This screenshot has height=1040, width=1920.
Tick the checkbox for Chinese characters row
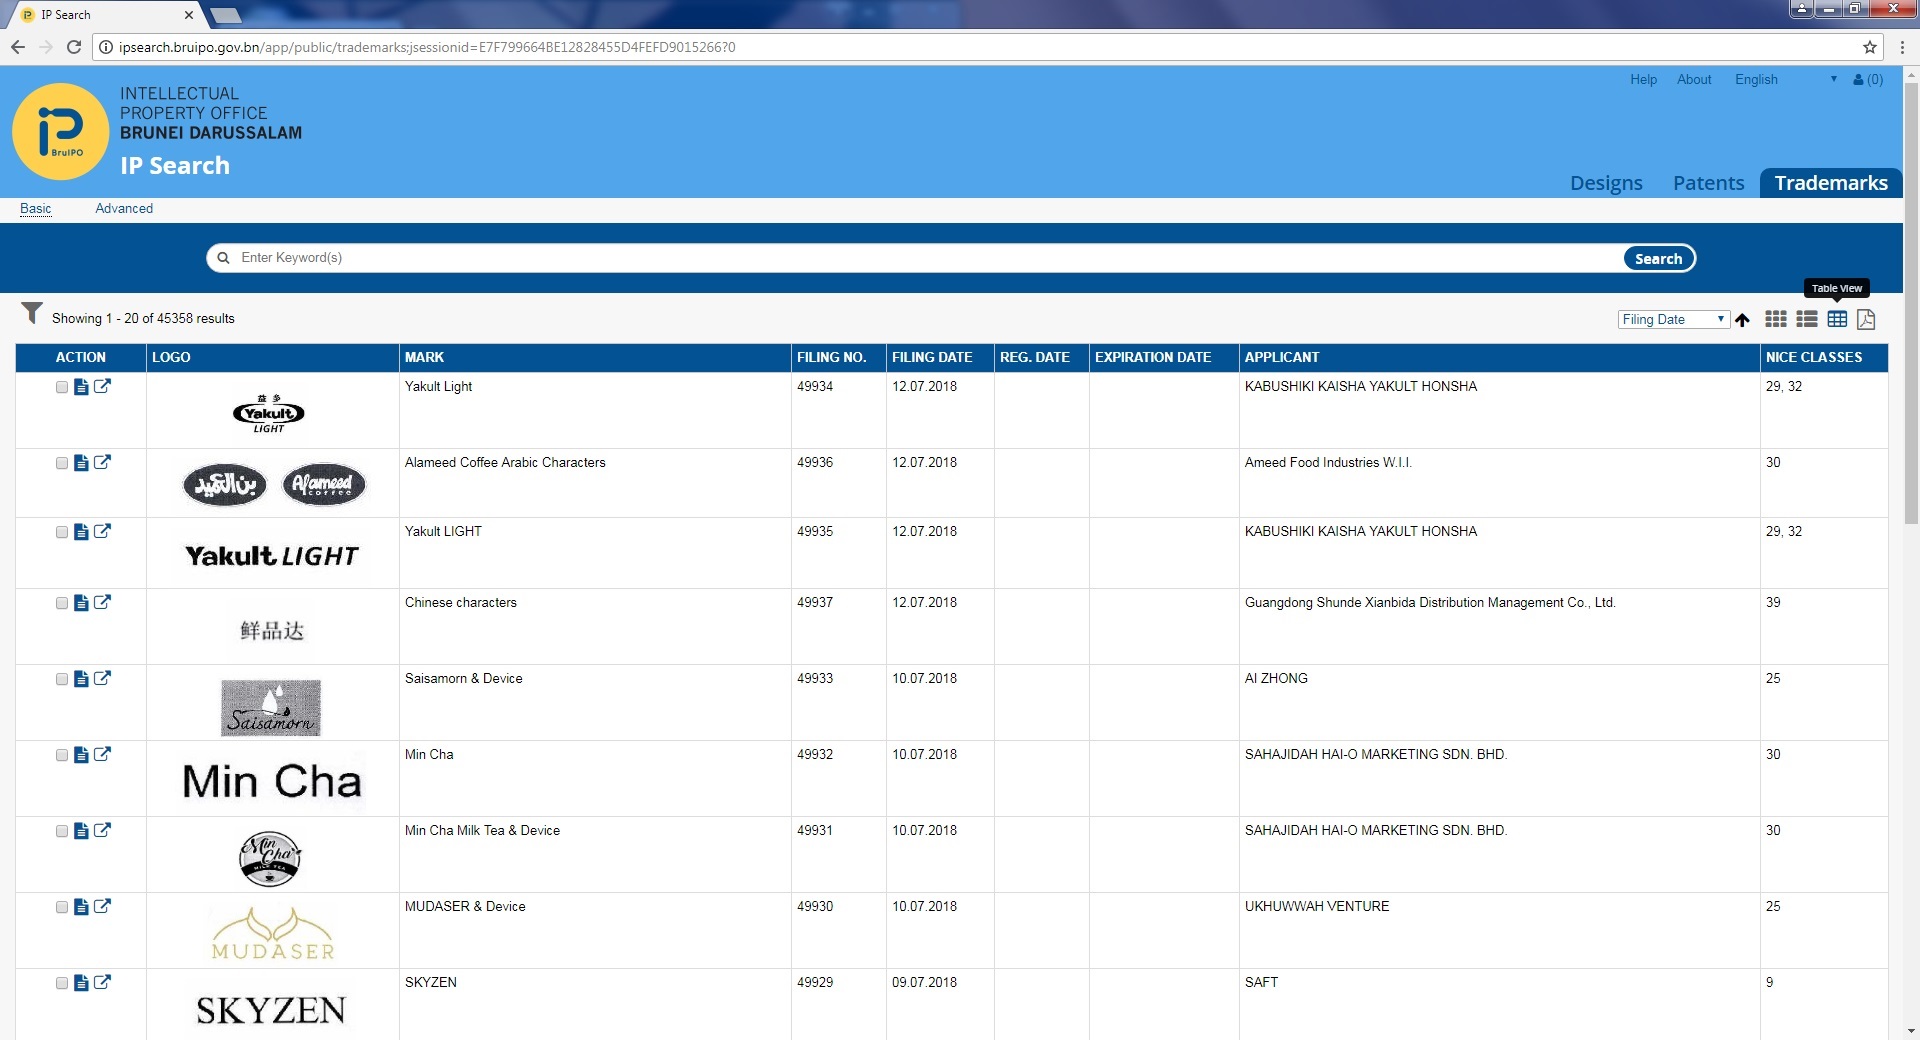(x=62, y=603)
